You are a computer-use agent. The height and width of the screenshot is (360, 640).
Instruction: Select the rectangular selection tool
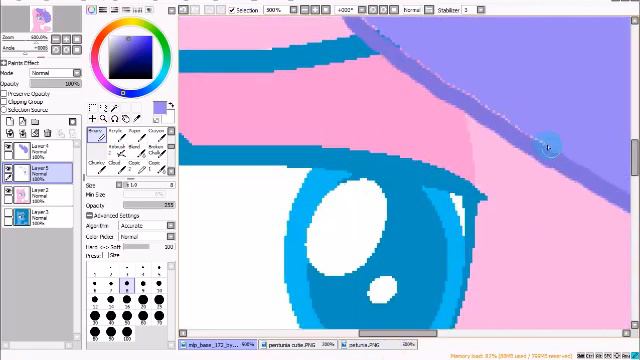point(93,108)
